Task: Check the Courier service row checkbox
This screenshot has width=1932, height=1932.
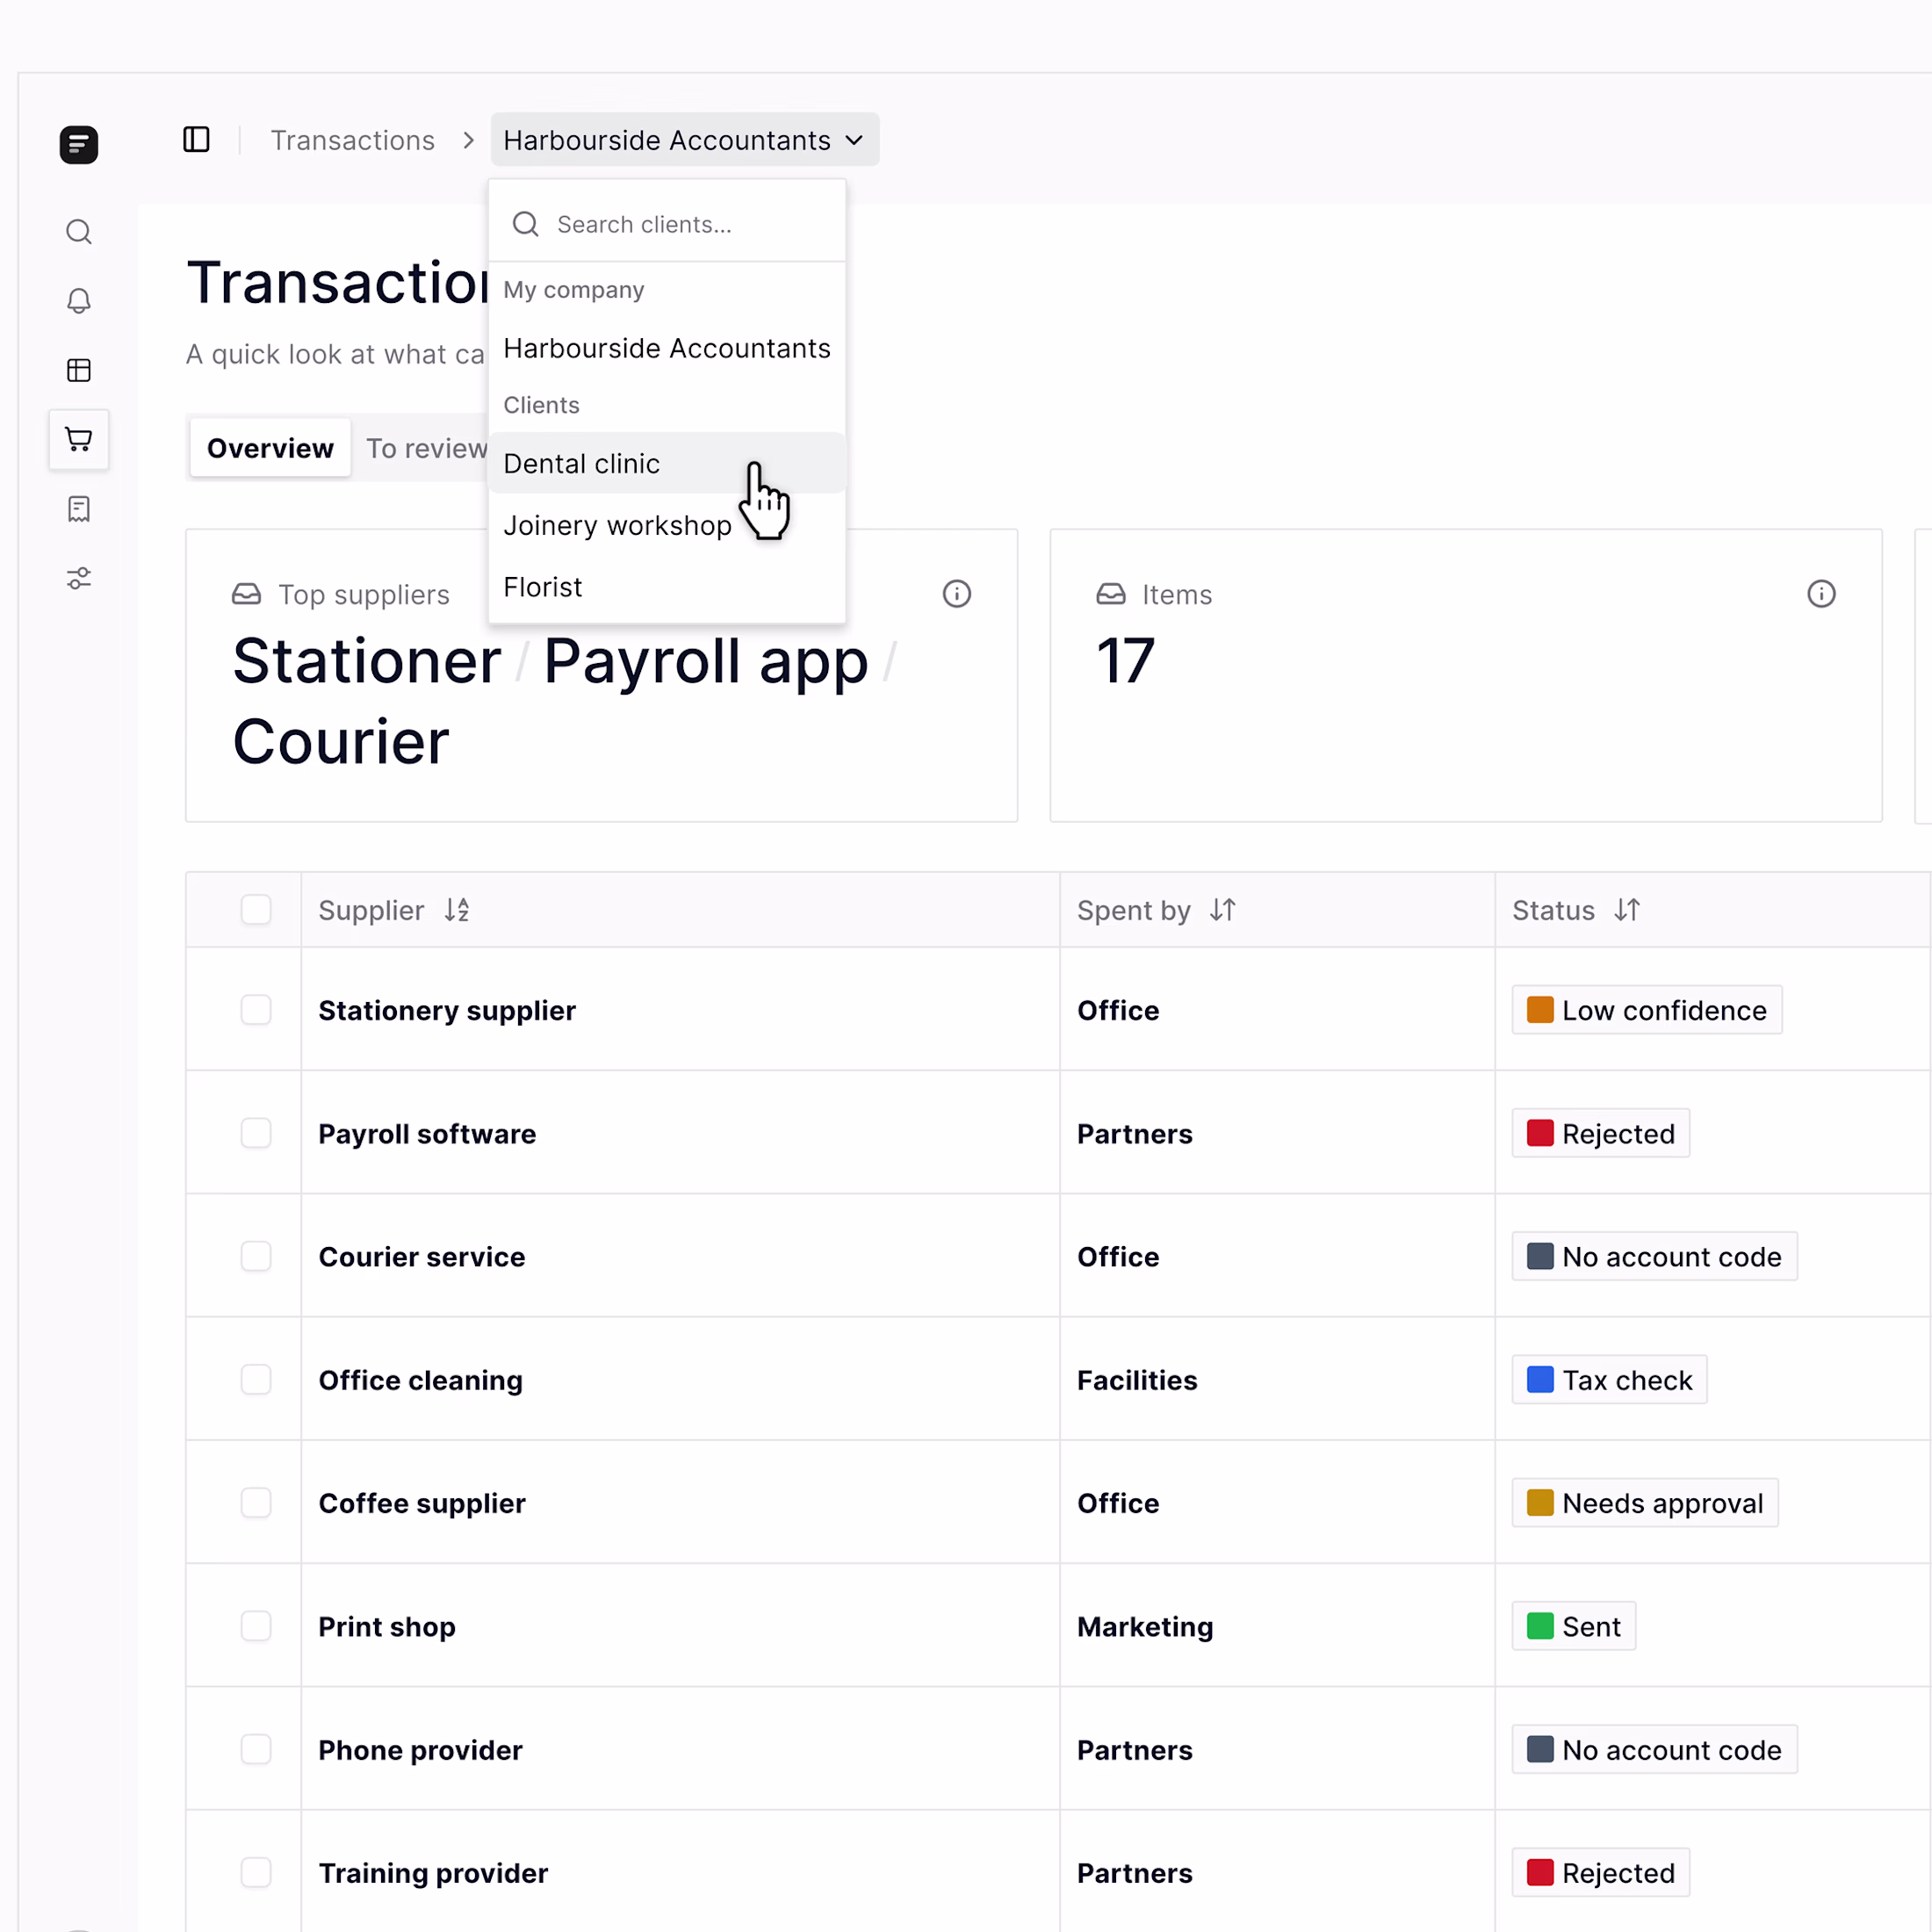Action: (x=256, y=1256)
